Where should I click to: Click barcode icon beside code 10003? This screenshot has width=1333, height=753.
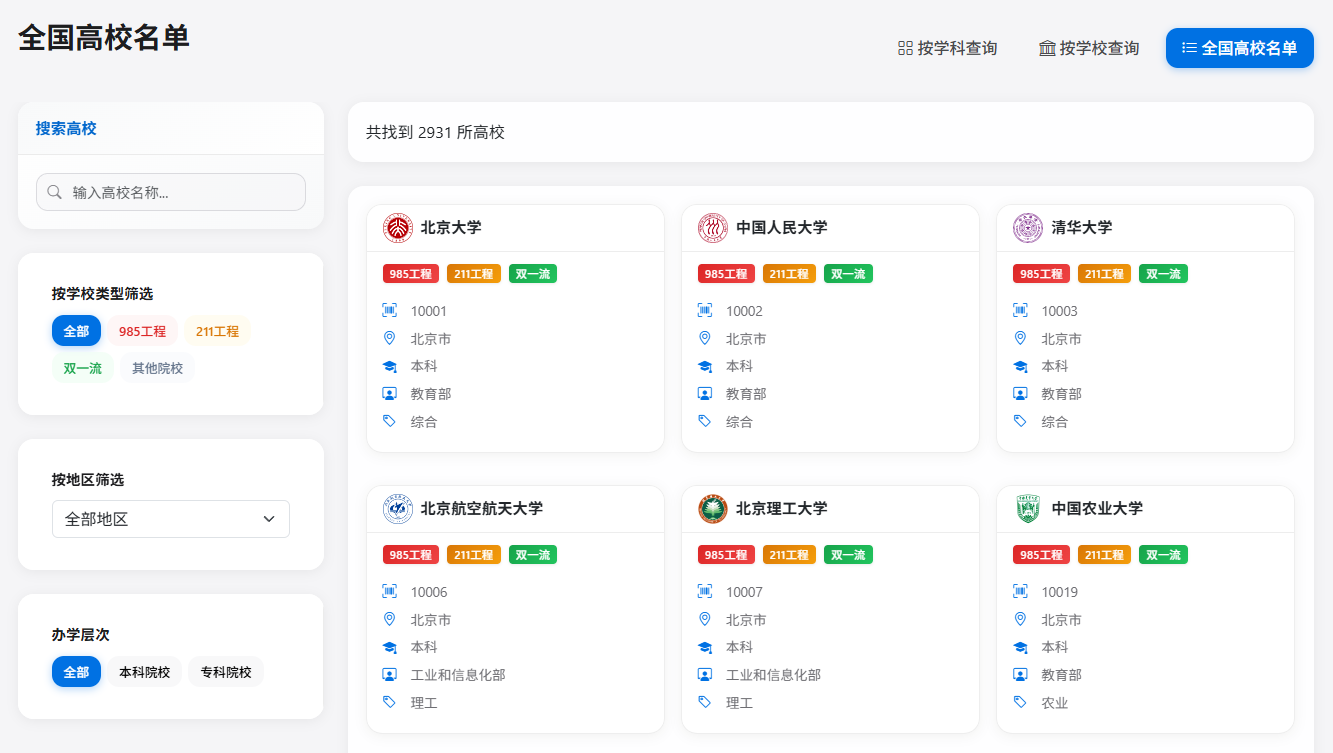1020,310
